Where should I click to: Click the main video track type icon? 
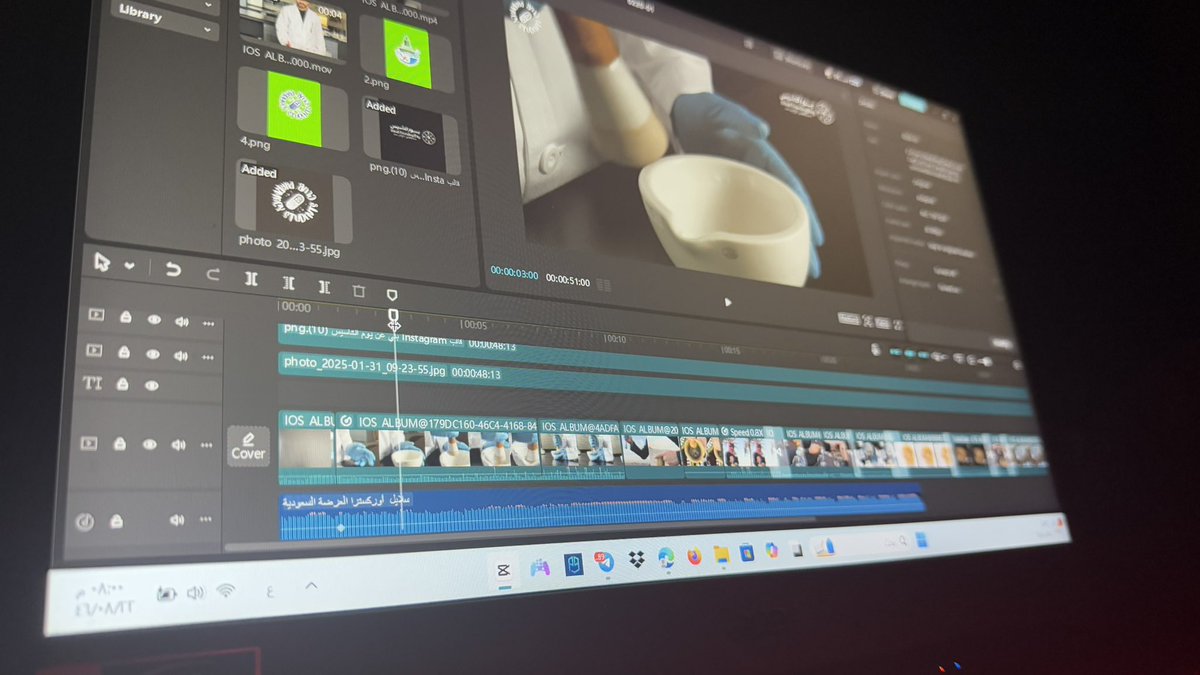tap(89, 443)
